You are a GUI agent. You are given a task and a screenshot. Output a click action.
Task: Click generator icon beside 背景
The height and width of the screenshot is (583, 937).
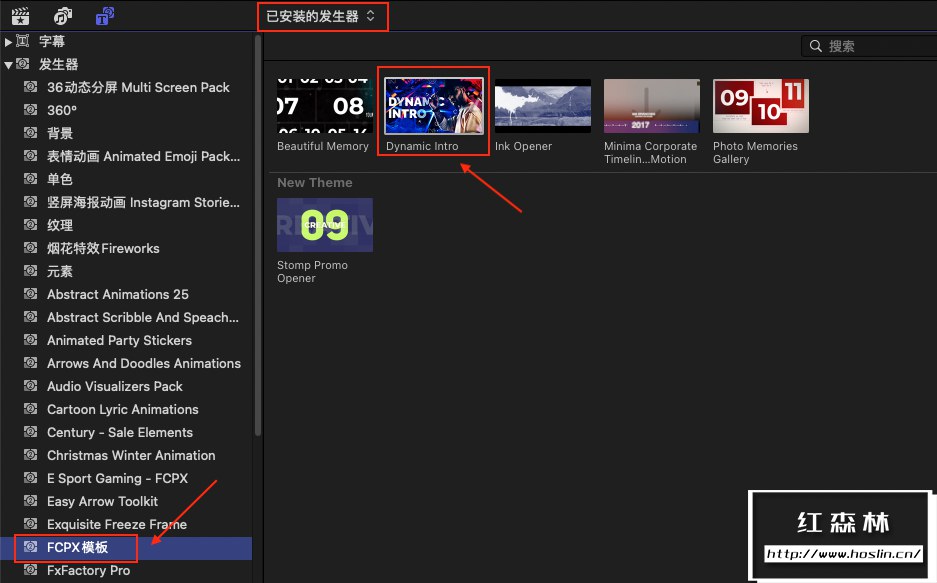30,132
